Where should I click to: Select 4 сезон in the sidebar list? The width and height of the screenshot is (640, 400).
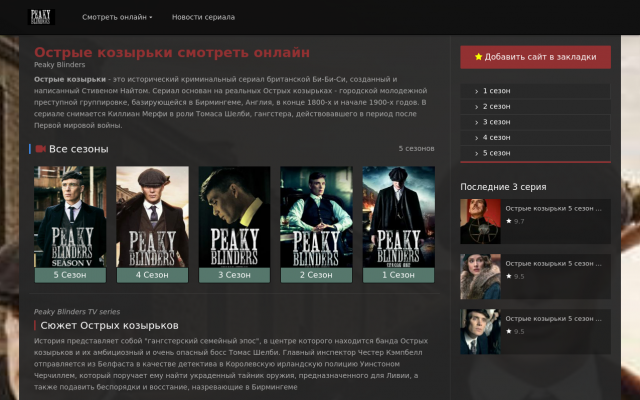point(536,138)
